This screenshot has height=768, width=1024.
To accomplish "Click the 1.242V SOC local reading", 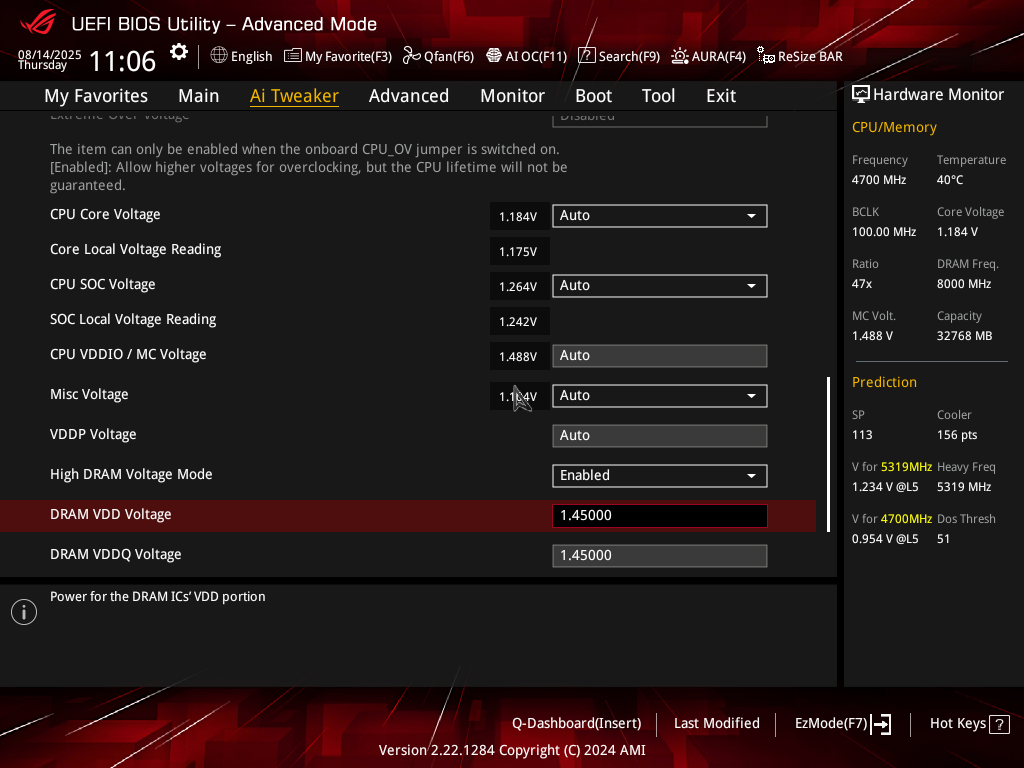I will click(519, 321).
